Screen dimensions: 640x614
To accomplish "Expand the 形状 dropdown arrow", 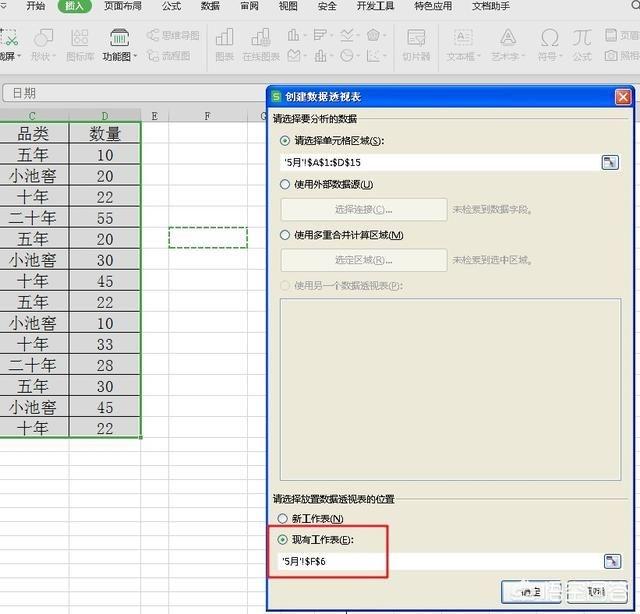I will coord(54,56).
